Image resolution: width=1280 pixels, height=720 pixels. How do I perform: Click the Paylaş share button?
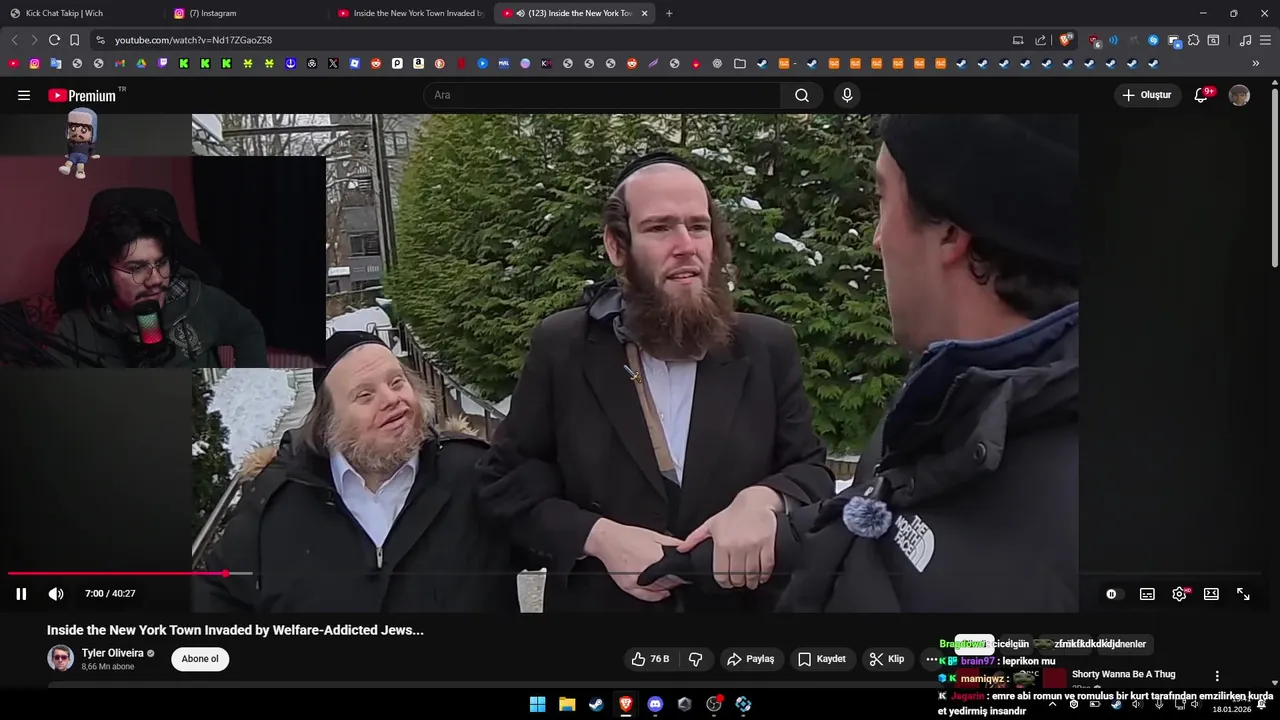[x=751, y=659]
